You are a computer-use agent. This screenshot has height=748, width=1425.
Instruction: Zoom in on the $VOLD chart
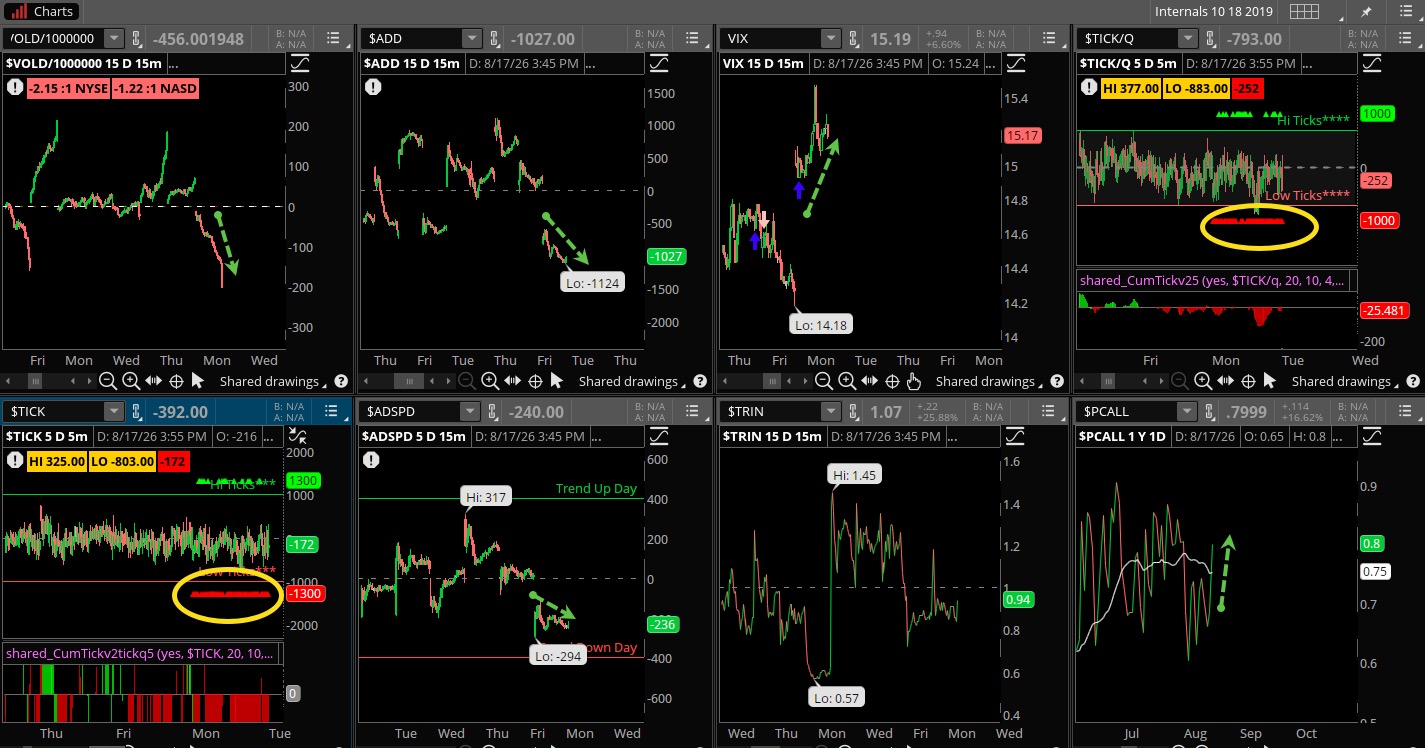(131, 381)
